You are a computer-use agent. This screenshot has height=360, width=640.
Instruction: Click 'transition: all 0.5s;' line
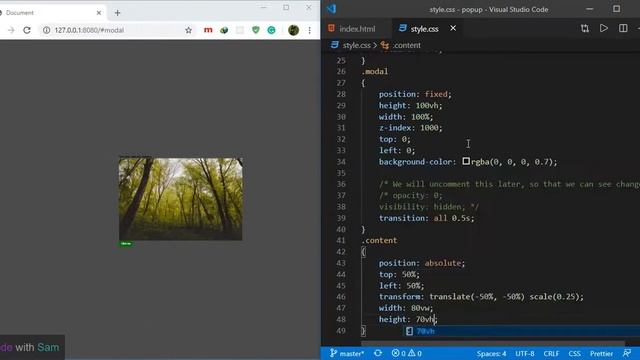coord(427,218)
